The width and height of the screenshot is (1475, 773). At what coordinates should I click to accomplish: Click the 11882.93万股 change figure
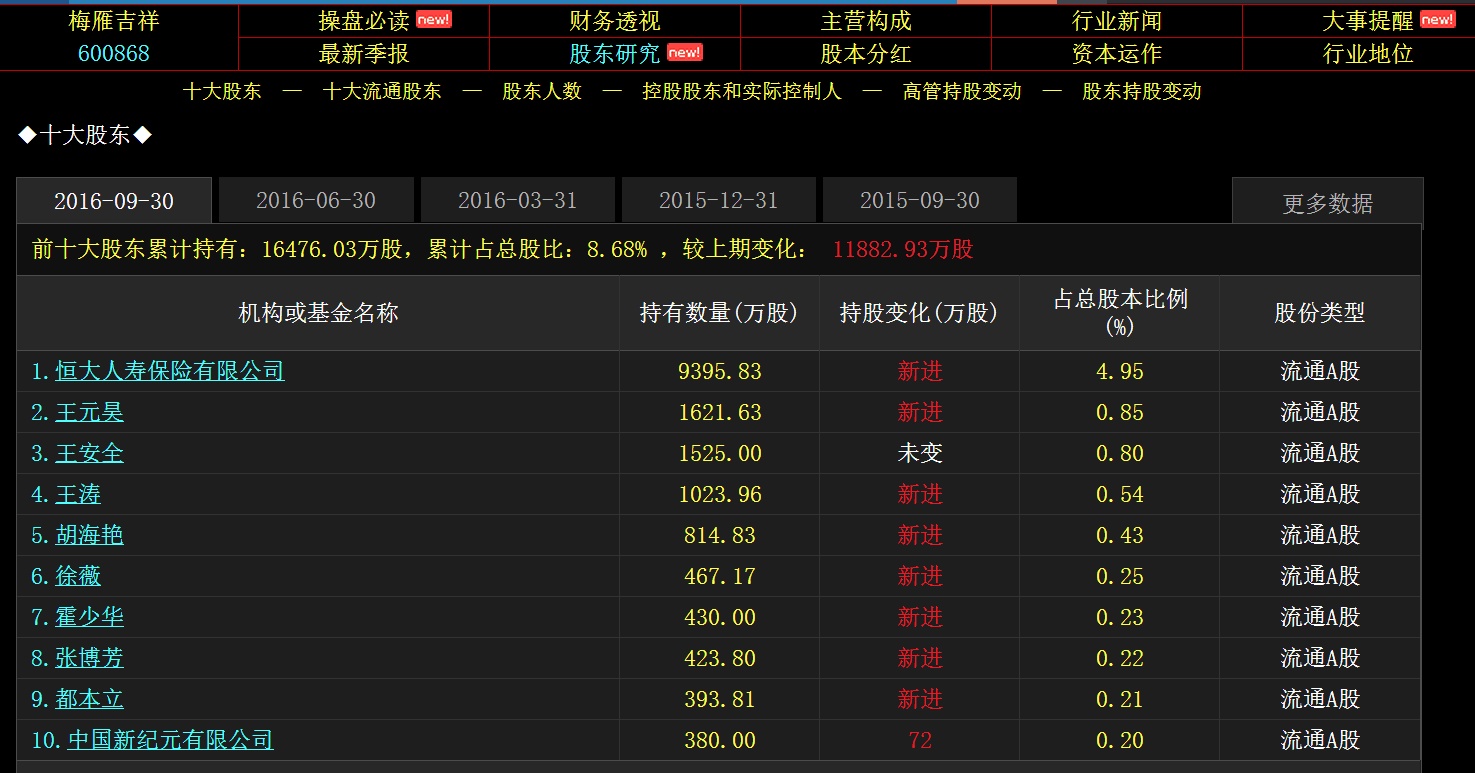pyautogui.click(x=903, y=249)
